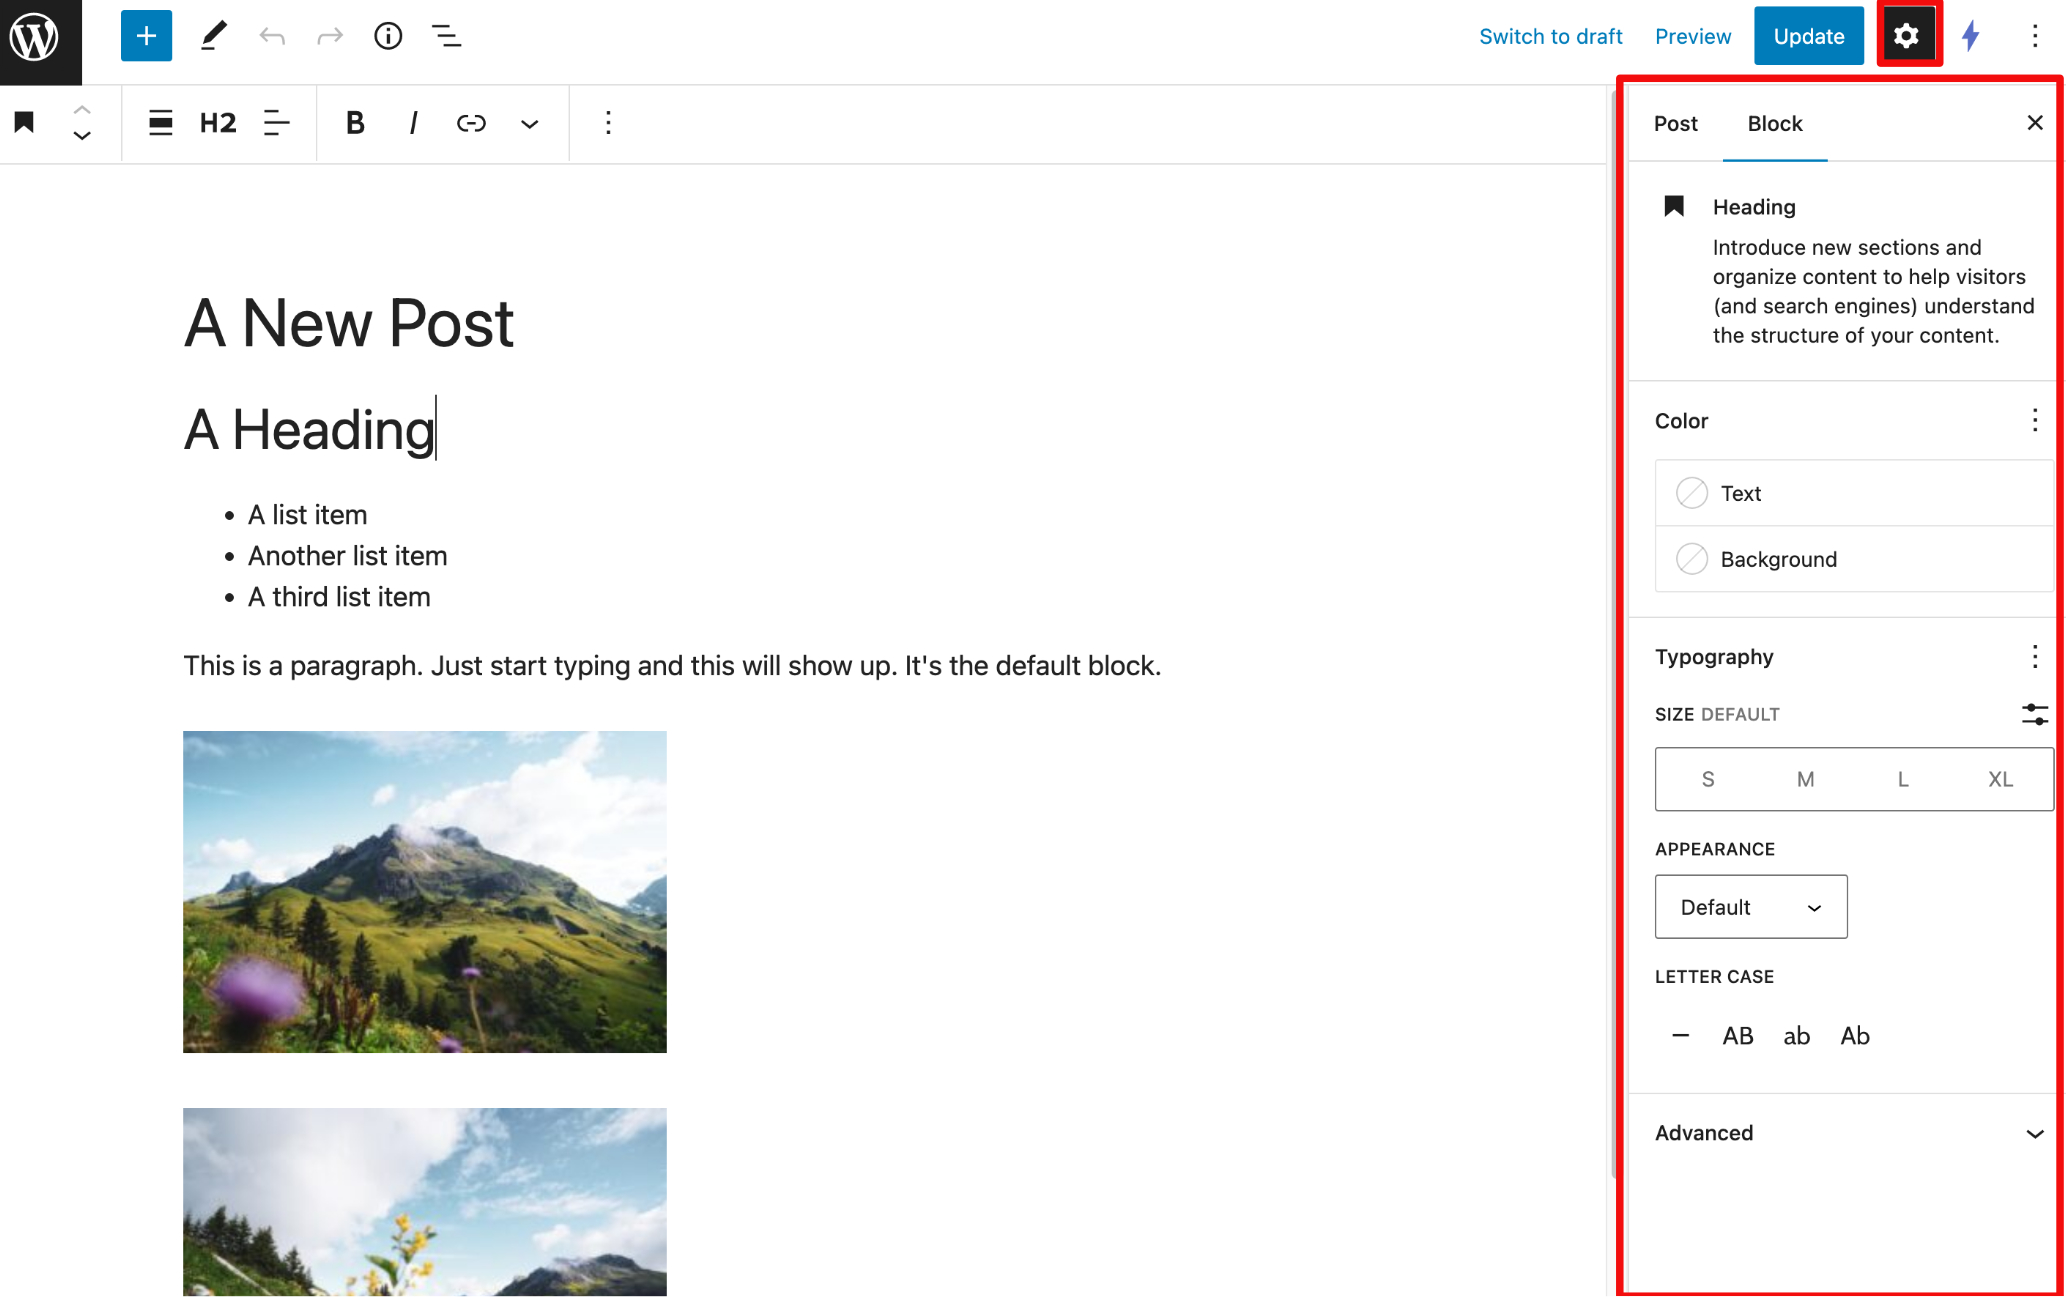This screenshot has width=2066, height=1297.
Task: Set a custom size with the slider icon
Action: 2034,714
